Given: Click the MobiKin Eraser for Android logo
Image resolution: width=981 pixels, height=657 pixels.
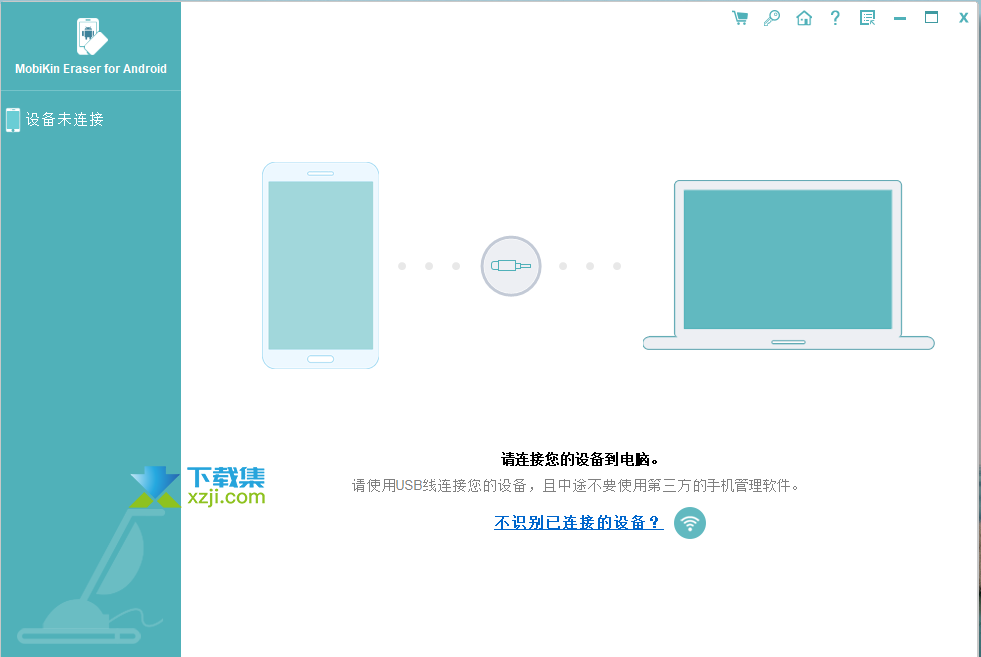Looking at the screenshot, I should (x=91, y=36).
